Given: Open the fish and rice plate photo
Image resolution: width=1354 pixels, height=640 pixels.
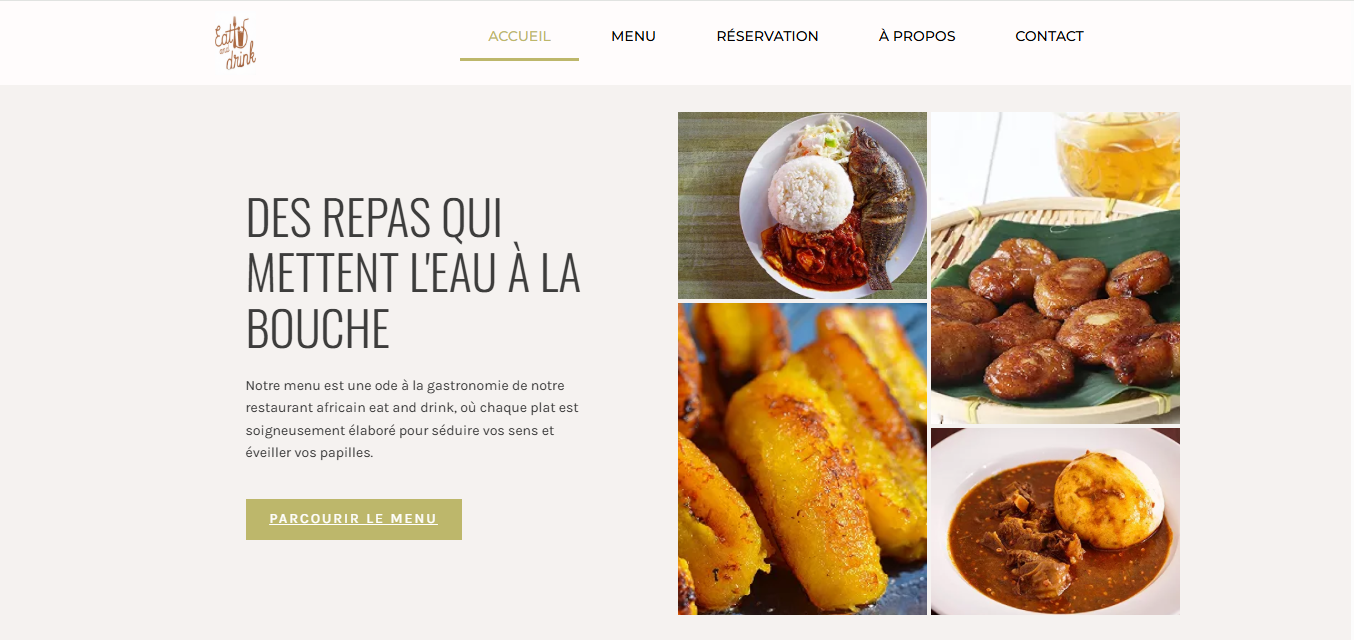Looking at the screenshot, I should coord(802,205).
